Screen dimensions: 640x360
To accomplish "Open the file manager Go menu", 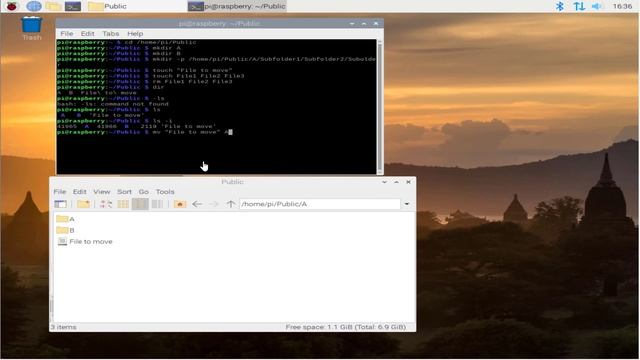I will pyautogui.click(x=143, y=191).
